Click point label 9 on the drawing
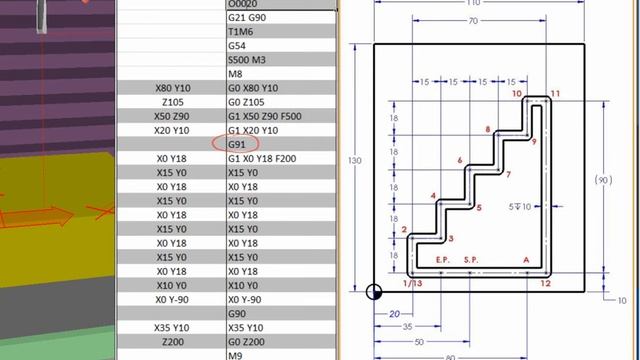640x360 pixels. 534,142
